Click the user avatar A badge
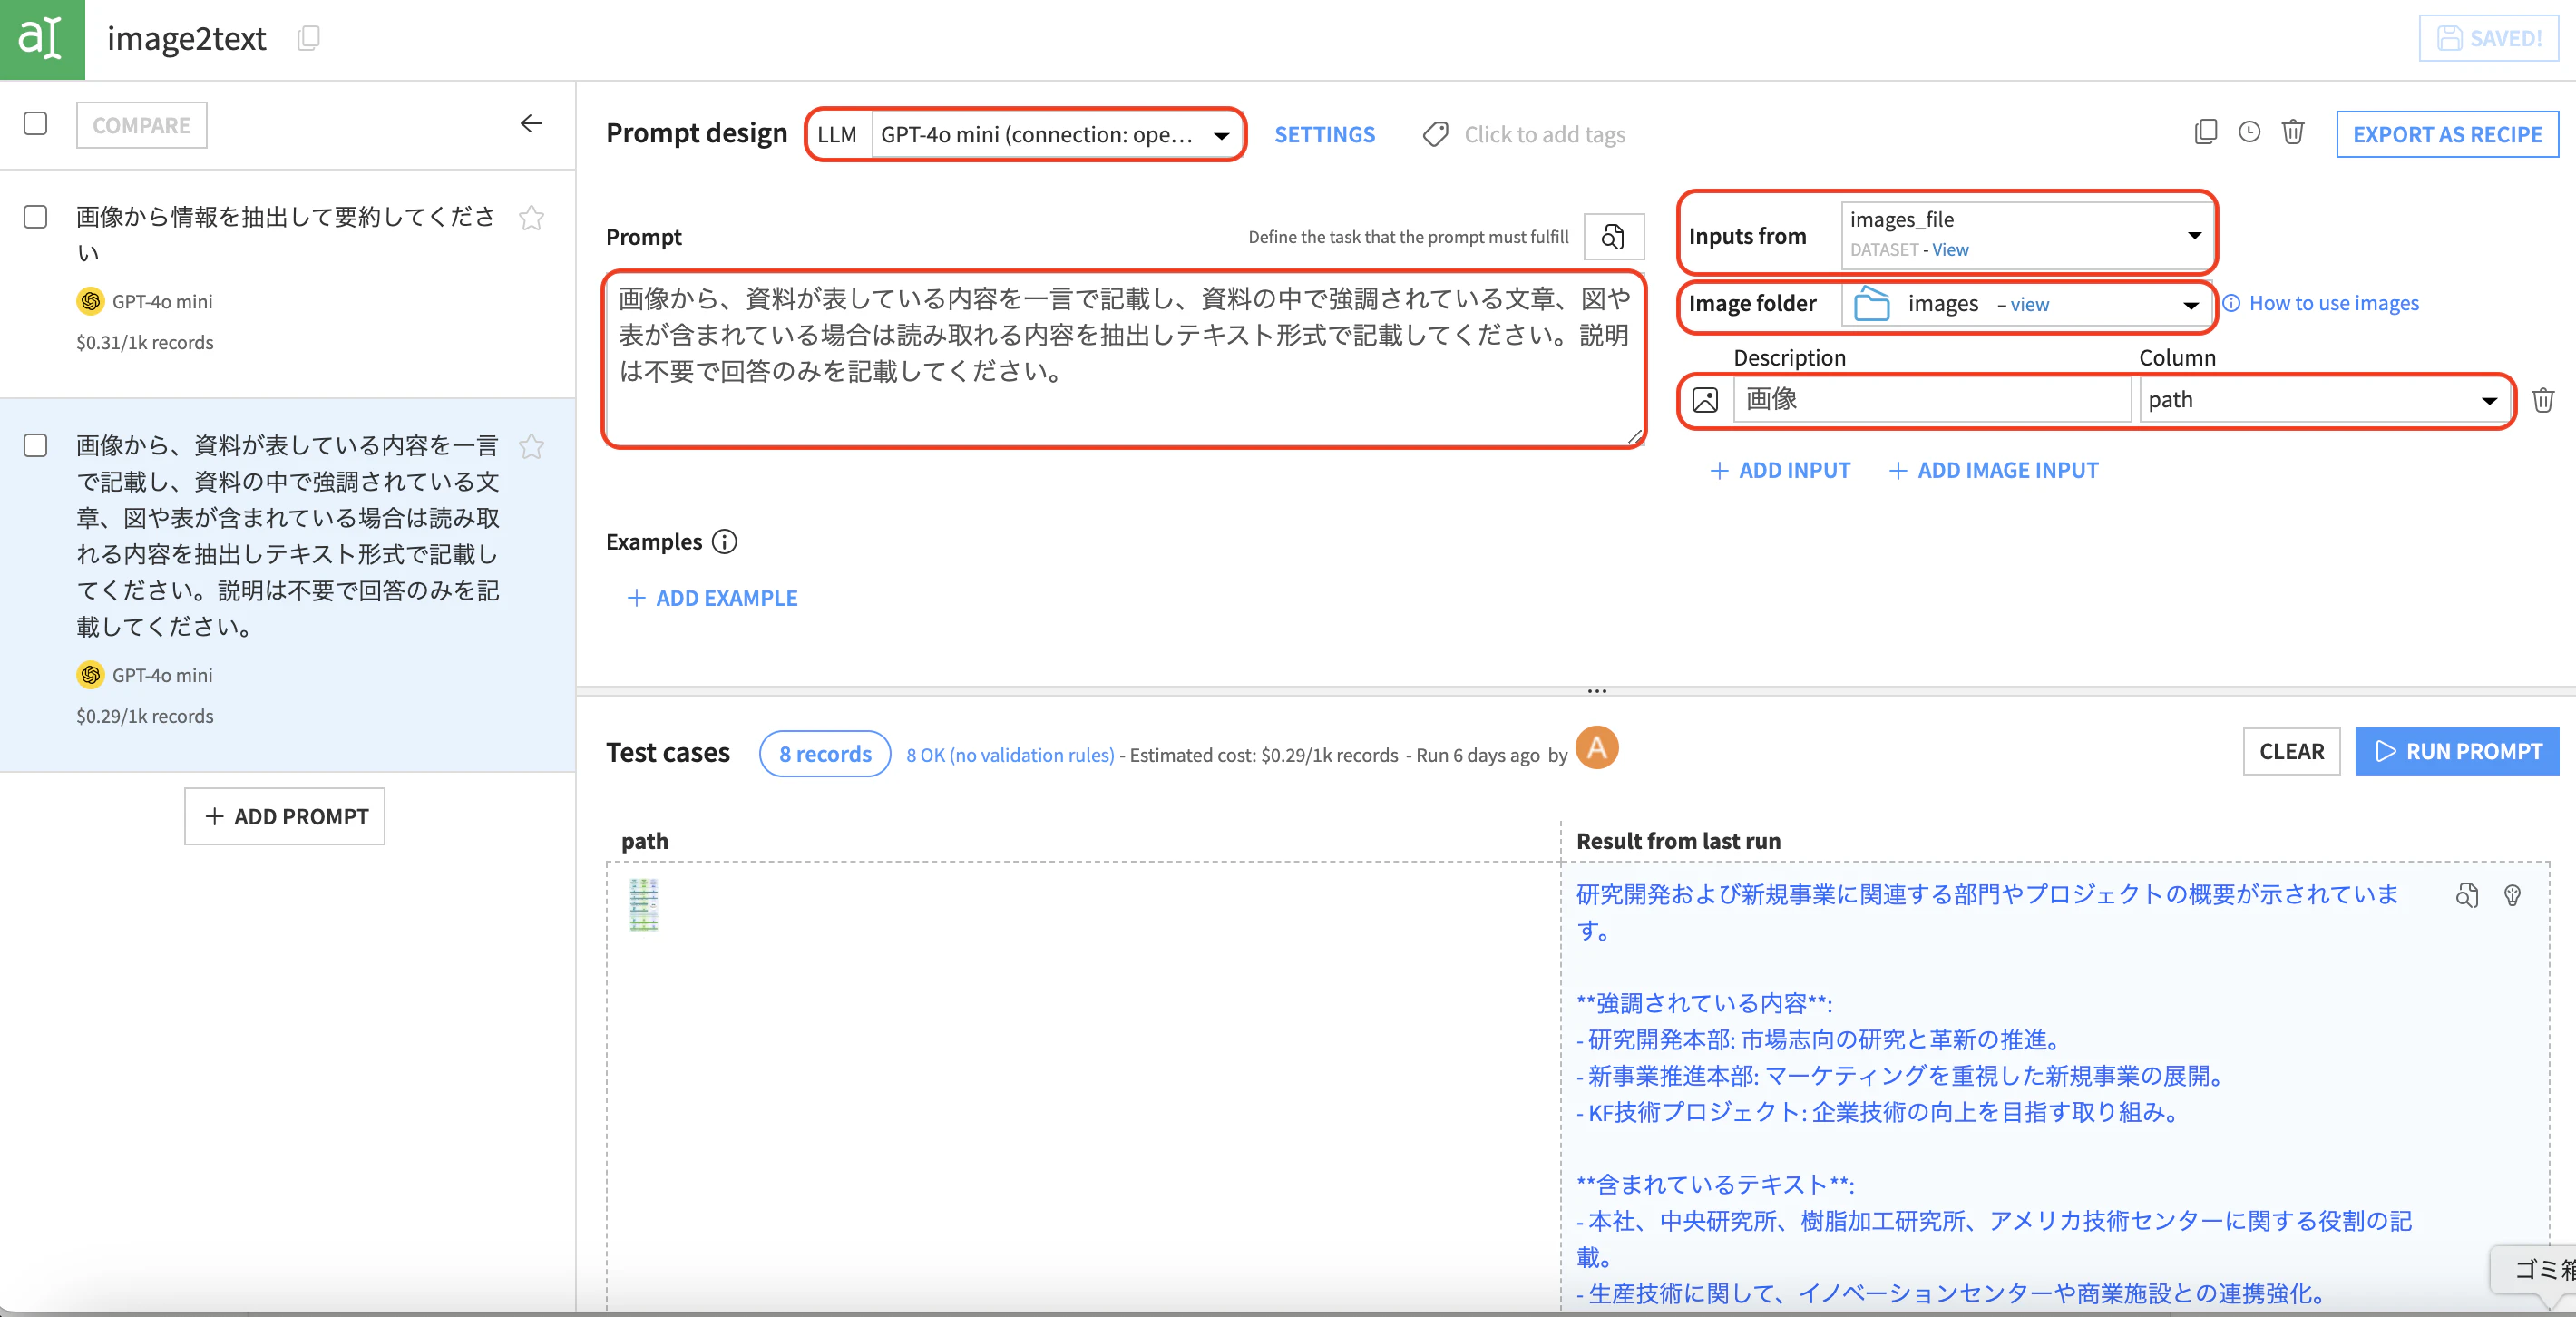Screen dimensions: 2576x1317 1597,749
